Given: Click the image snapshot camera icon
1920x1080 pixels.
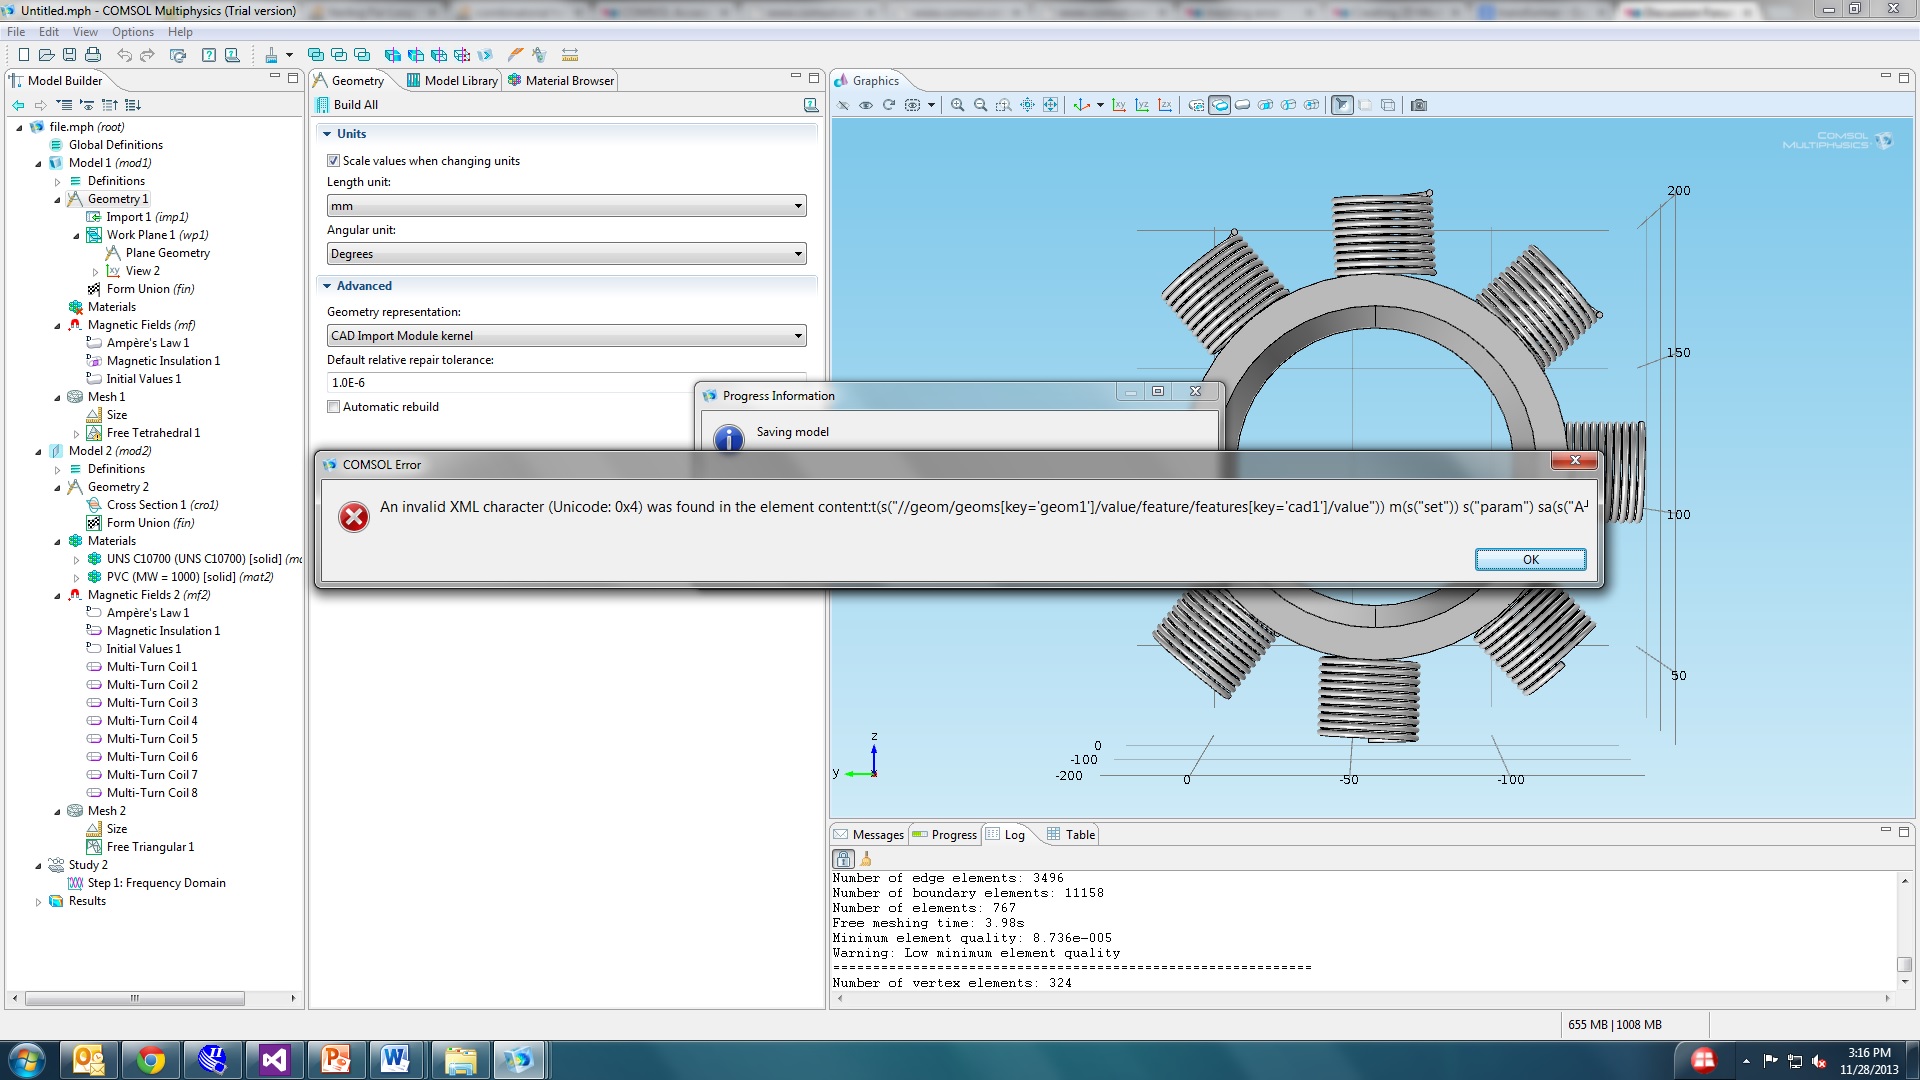Looking at the screenshot, I should pyautogui.click(x=1418, y=105).
